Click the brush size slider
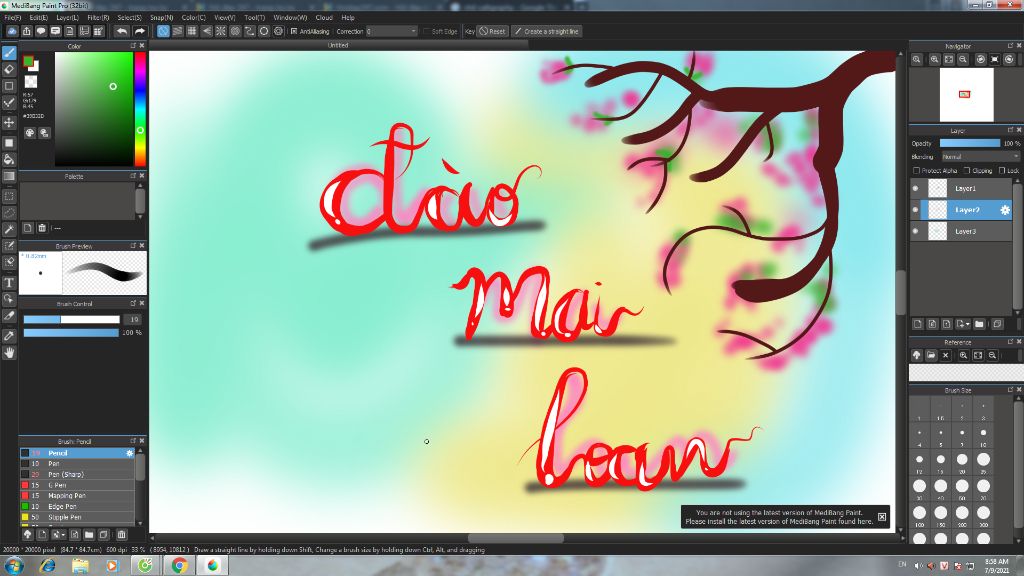 72,319
